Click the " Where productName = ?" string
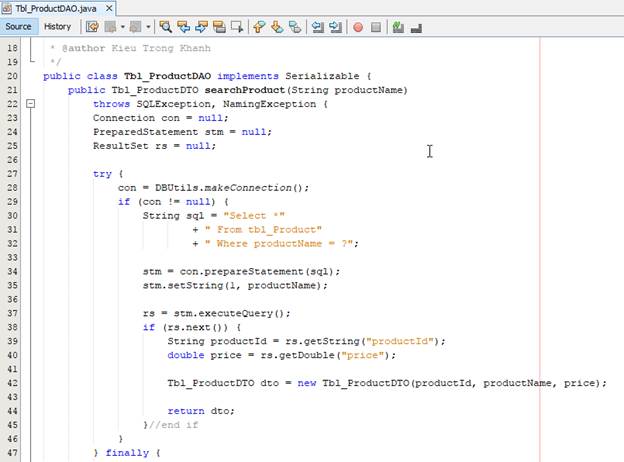 point(279,244)
